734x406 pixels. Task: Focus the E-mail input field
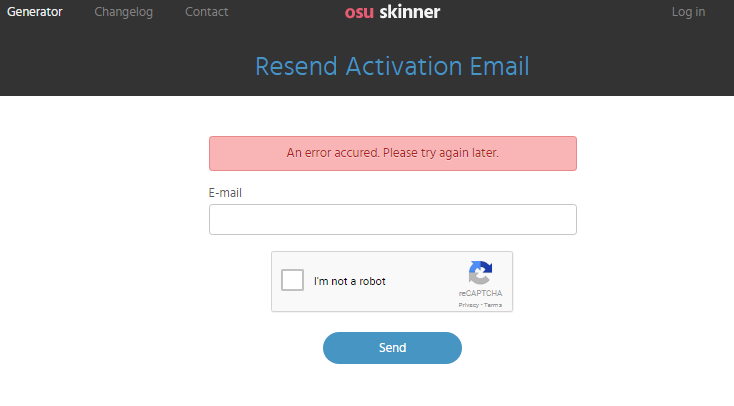(393, 219)
